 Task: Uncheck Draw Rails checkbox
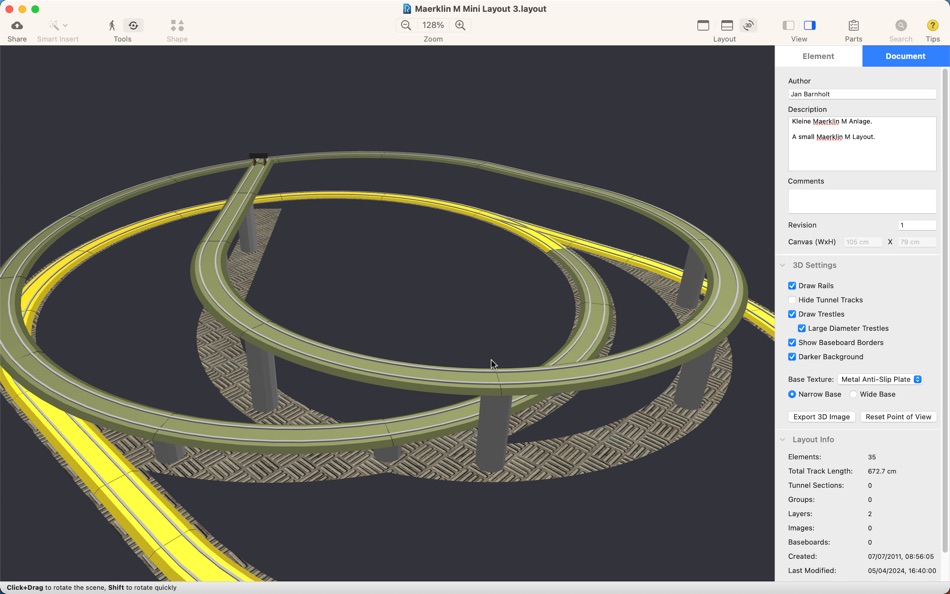[x=792, y=285]
